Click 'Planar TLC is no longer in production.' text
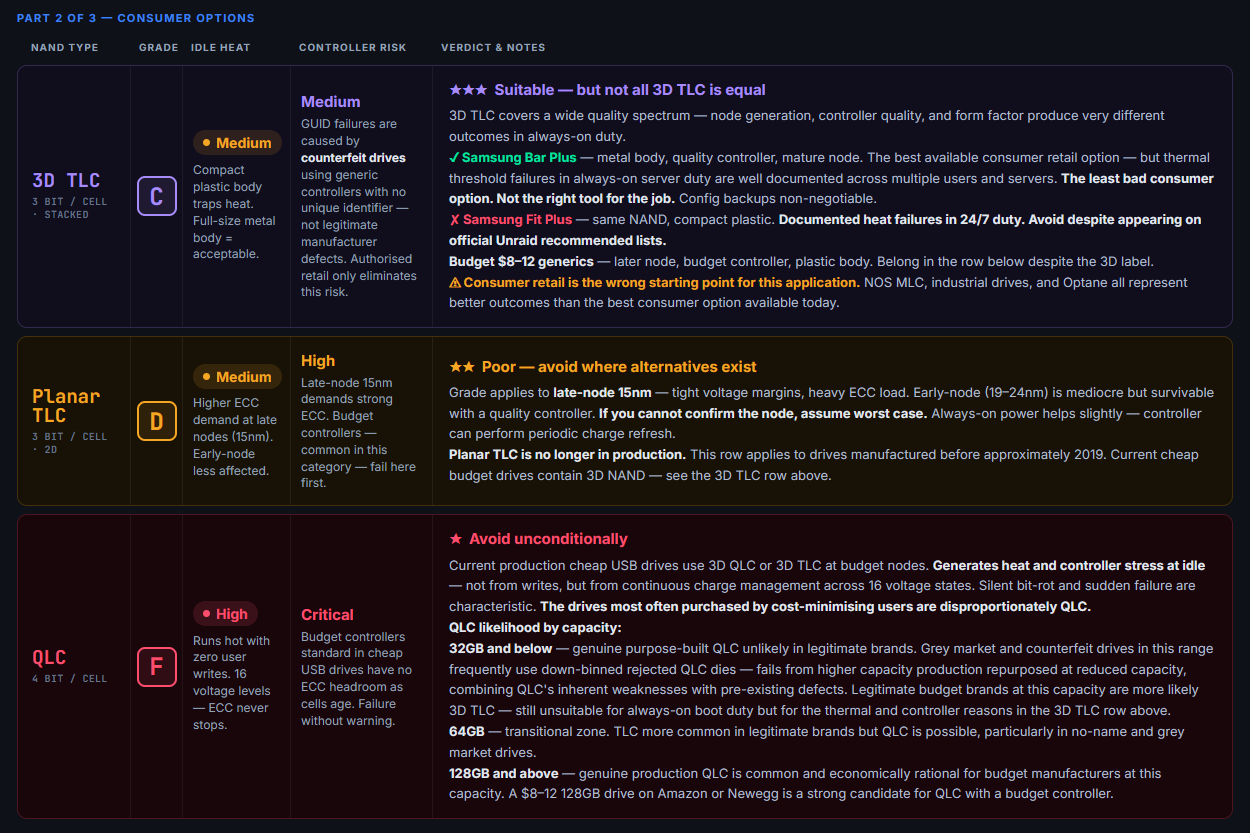 click(x=567, y=455)
